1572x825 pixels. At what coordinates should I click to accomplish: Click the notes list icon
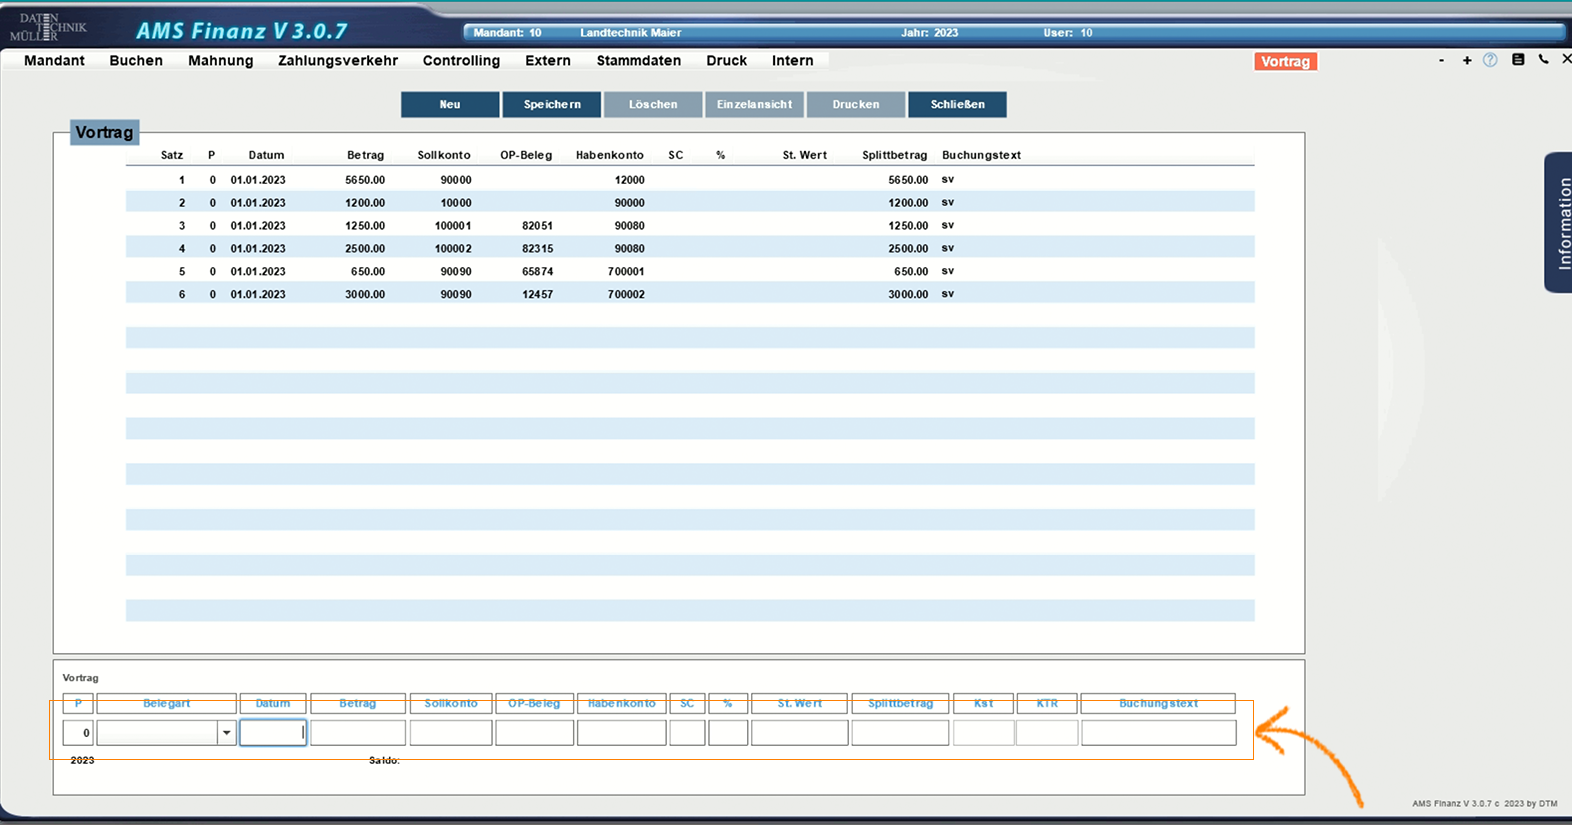(1518, 60)
